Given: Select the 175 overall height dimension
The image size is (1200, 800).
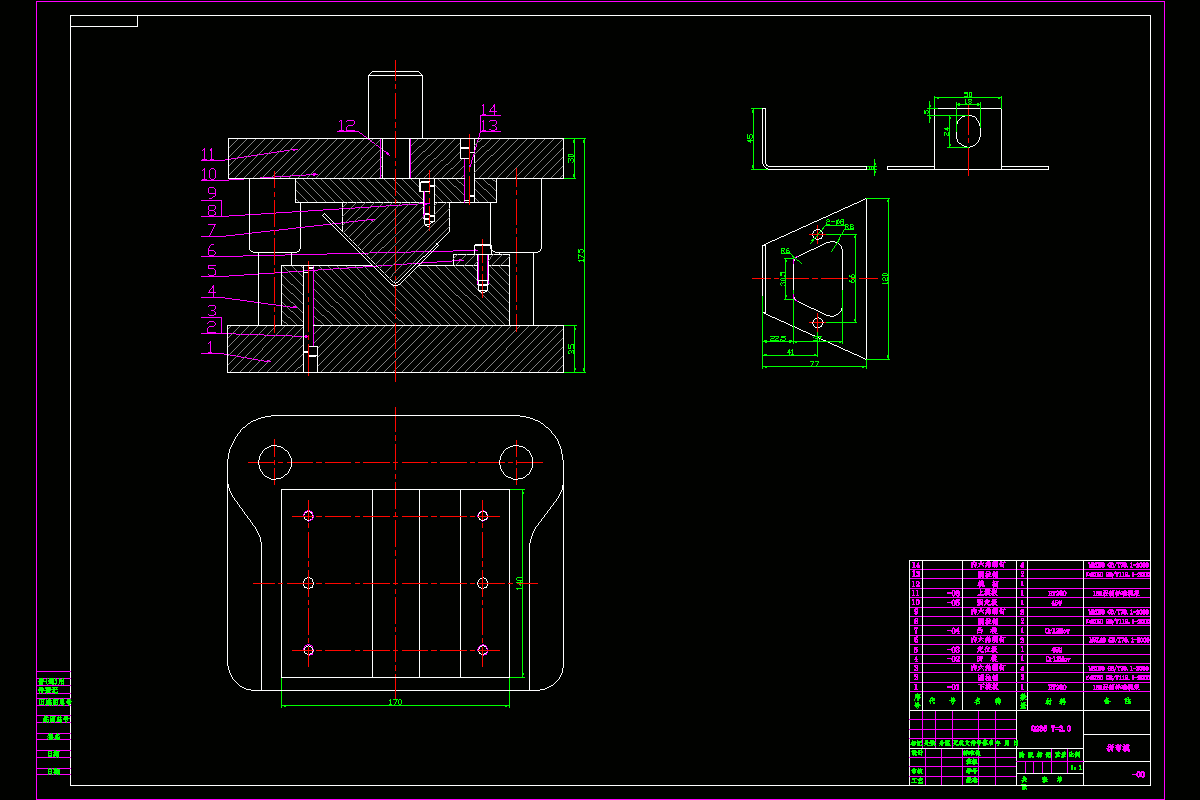Looking at the screenshot, I should tap(581, 255).
